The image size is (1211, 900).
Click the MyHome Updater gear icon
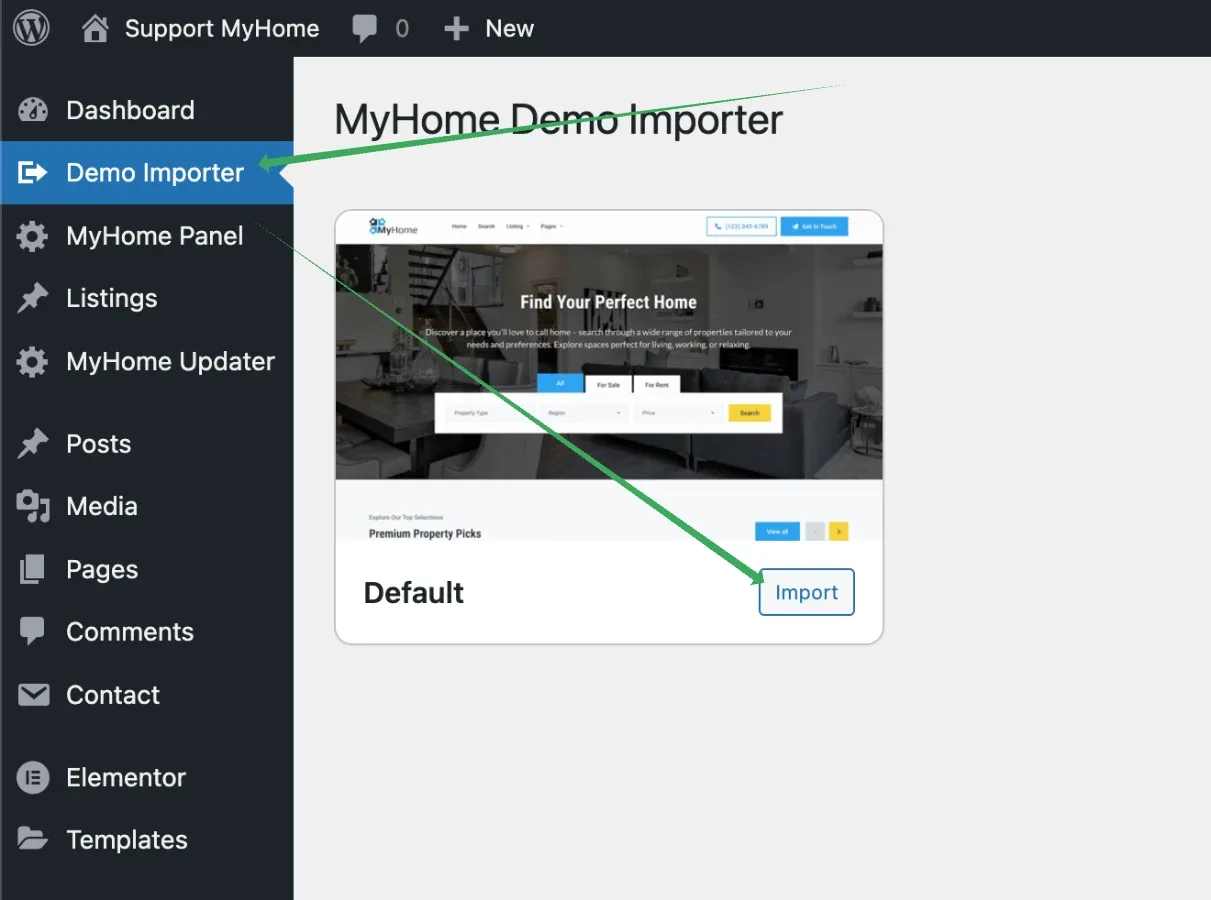coord(32,361)
